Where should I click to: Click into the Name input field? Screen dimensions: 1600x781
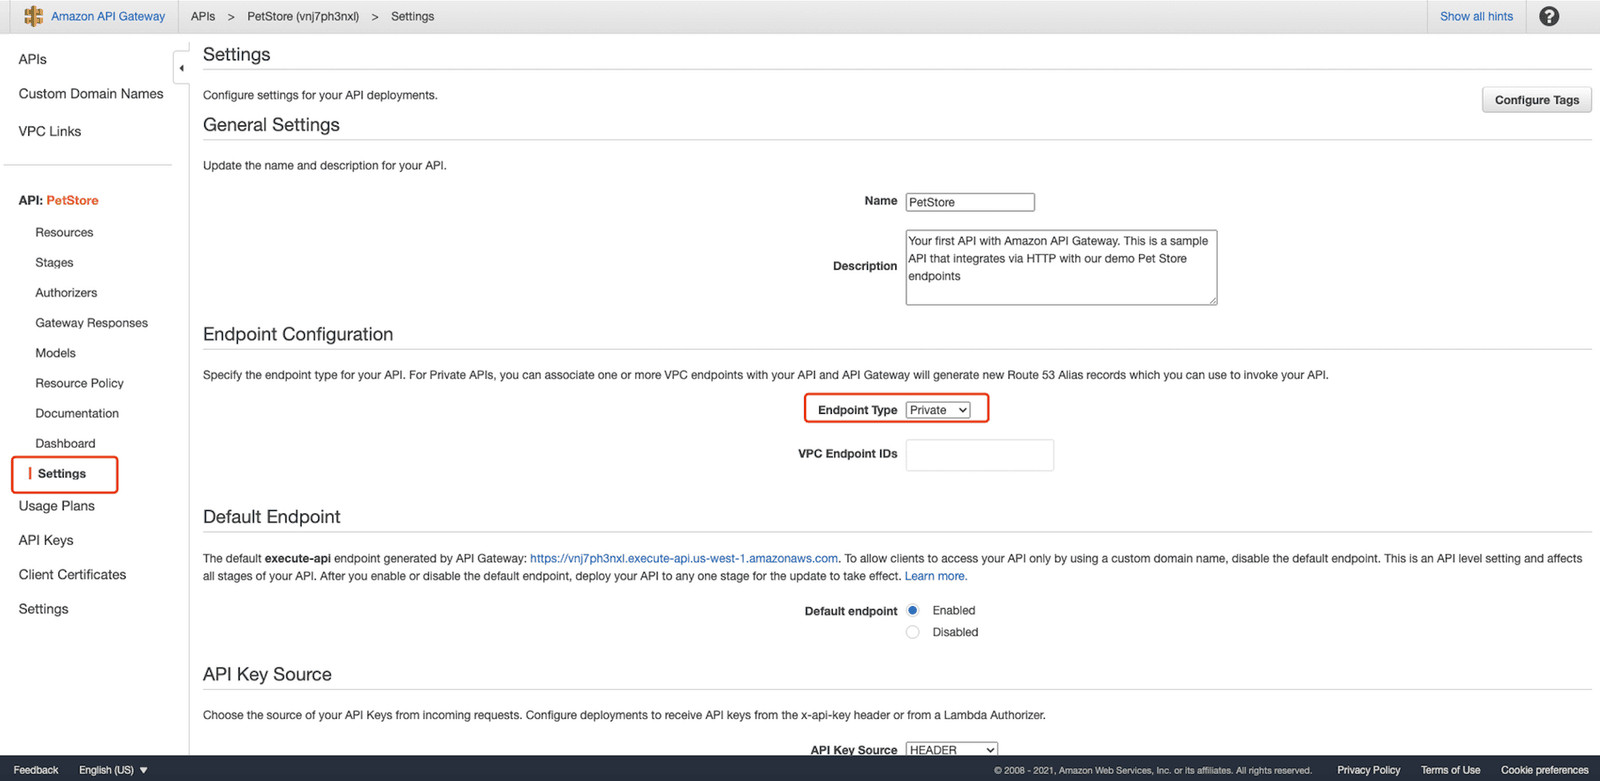tap(970, 202)
